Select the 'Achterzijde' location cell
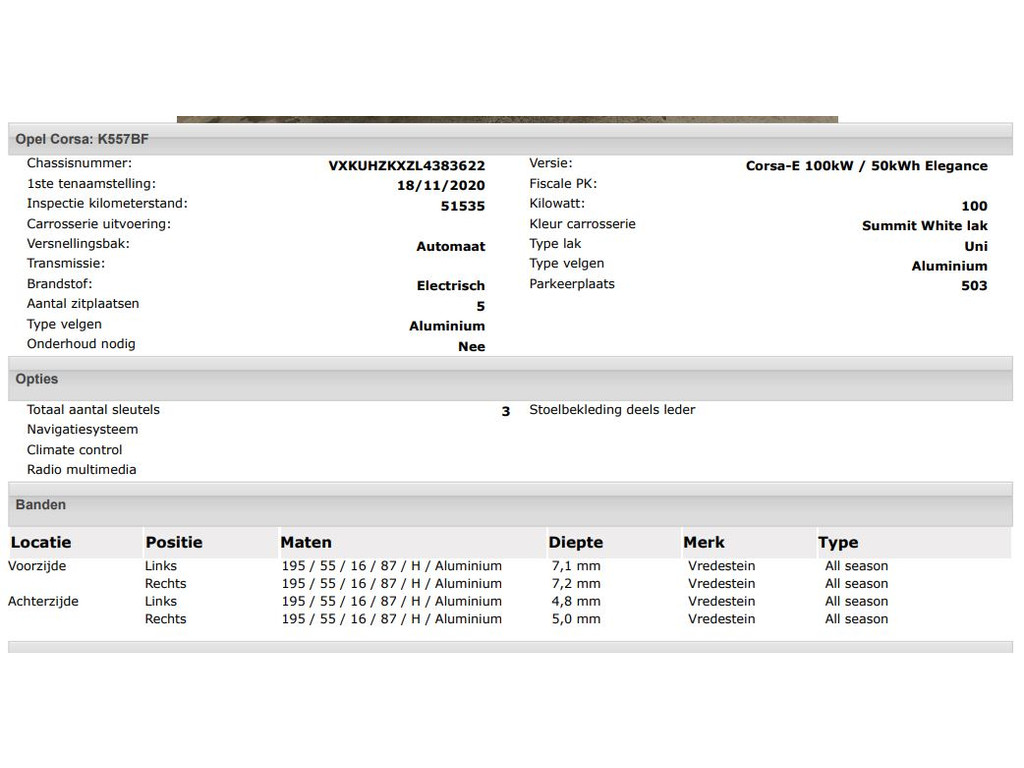Image resolution: width=1024 pixels, height=768 pixels. (x=43, y=601)
